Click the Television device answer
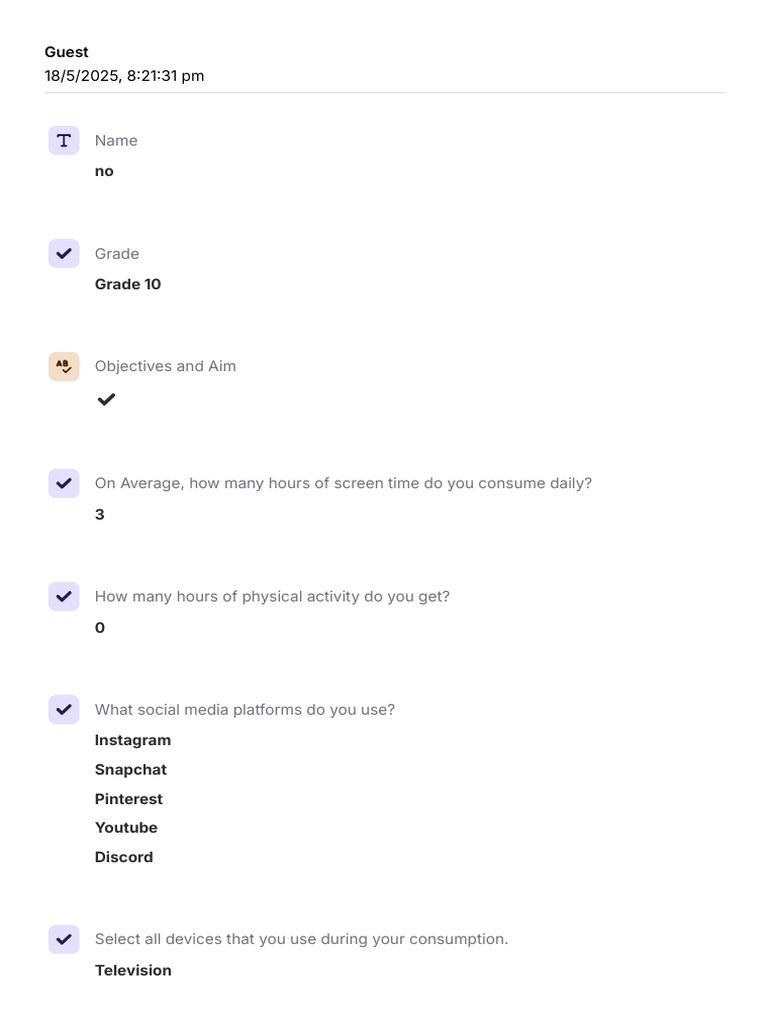Screen dimensions: 768x1024 133,970
